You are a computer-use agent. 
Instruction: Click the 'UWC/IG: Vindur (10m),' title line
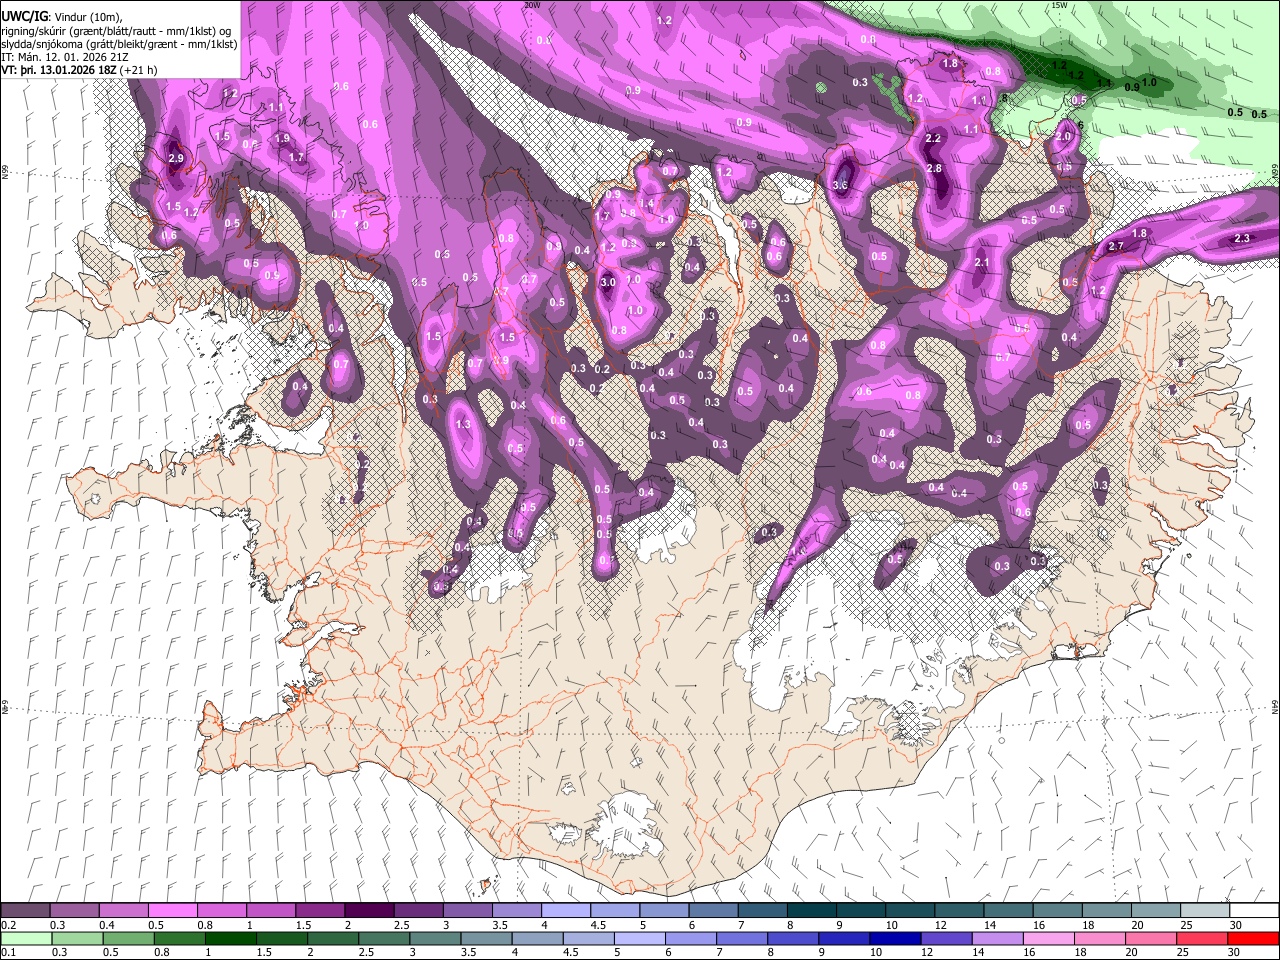(x=60, y=16)
